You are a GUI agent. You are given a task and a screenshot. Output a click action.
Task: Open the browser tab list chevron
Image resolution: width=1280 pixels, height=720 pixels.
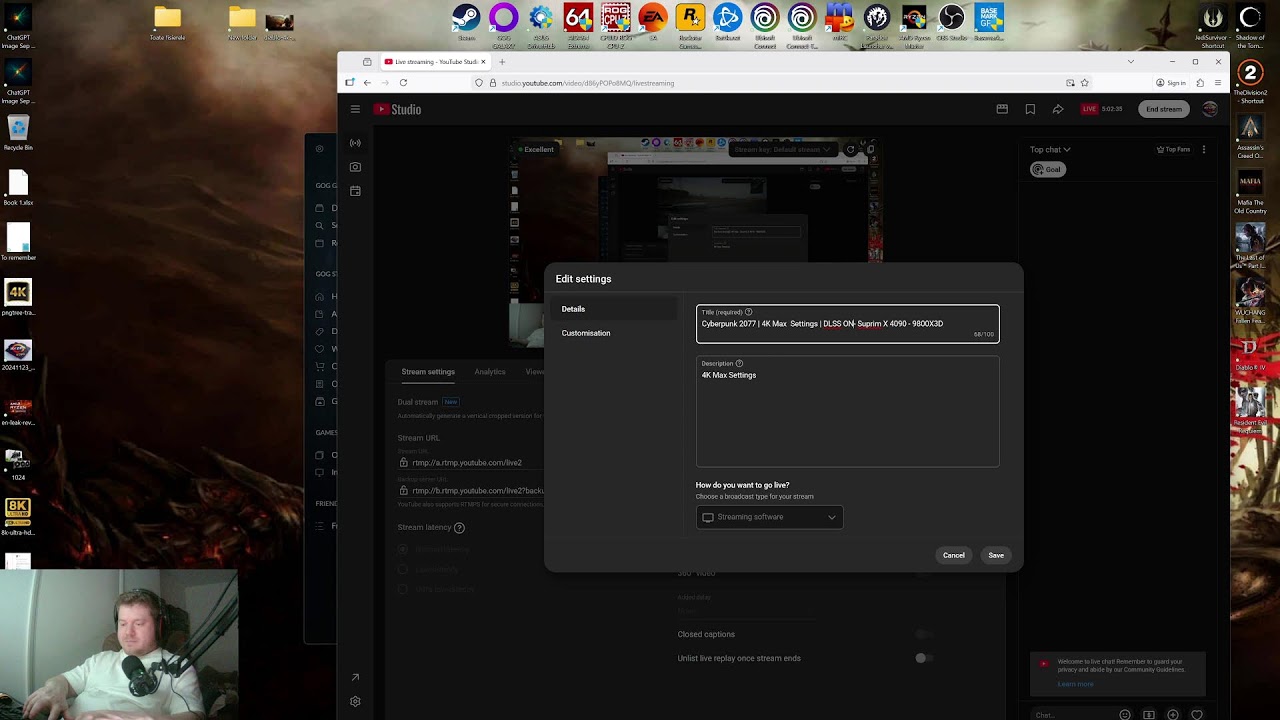pos(1131,62)
